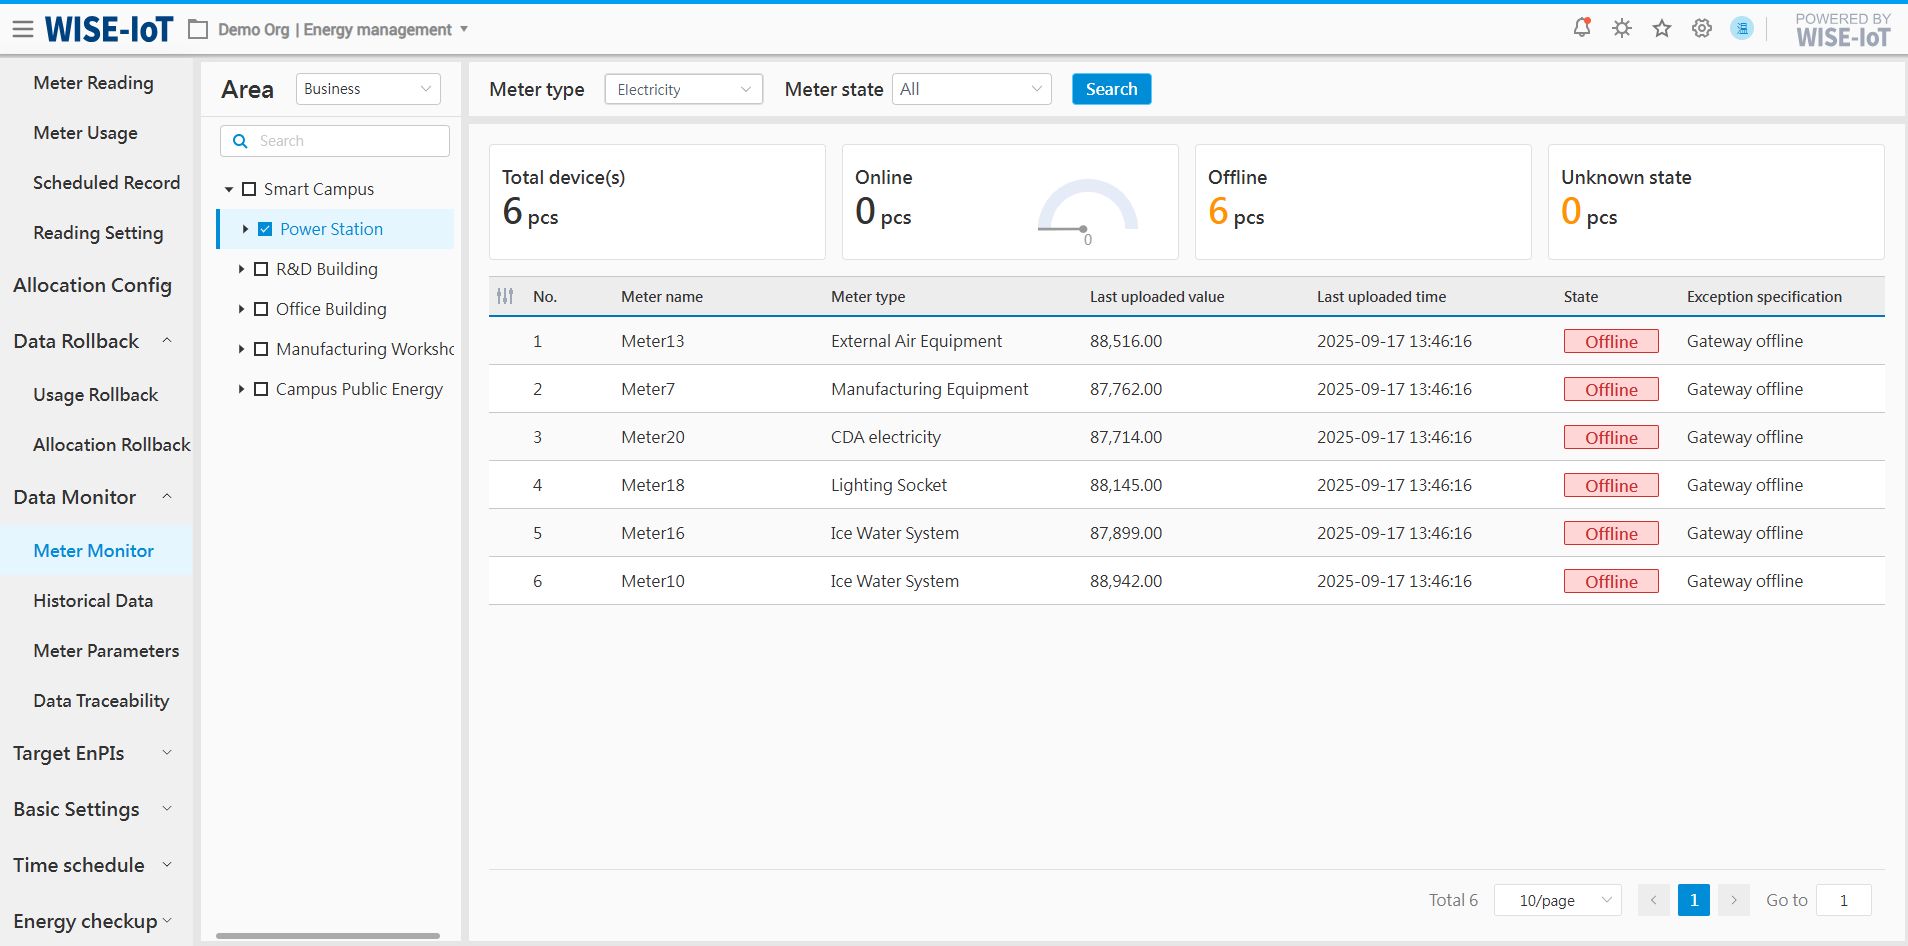Open the notification bell alerts
The image size is (1908, 946).
(1582, 28)
